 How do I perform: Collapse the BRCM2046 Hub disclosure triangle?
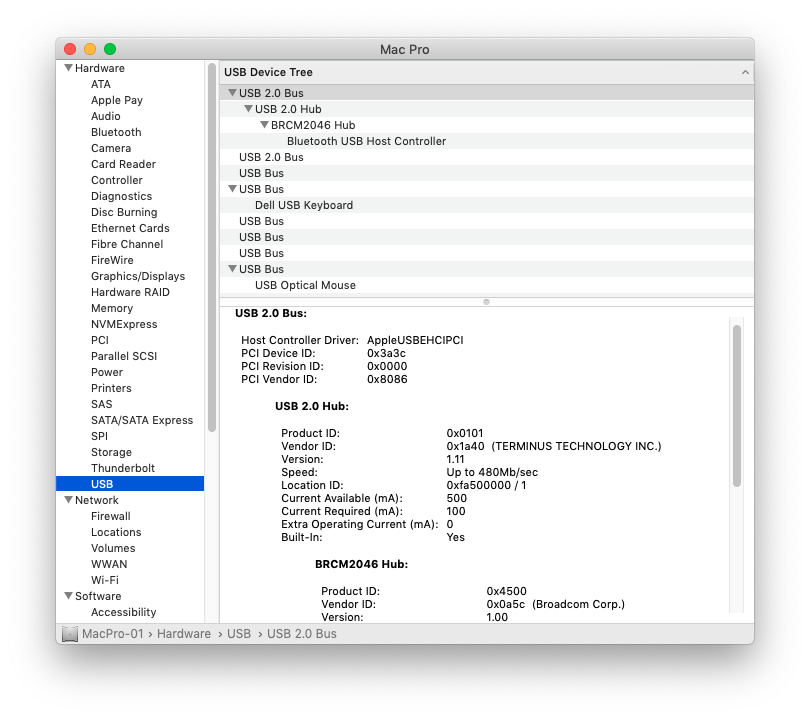264,124
